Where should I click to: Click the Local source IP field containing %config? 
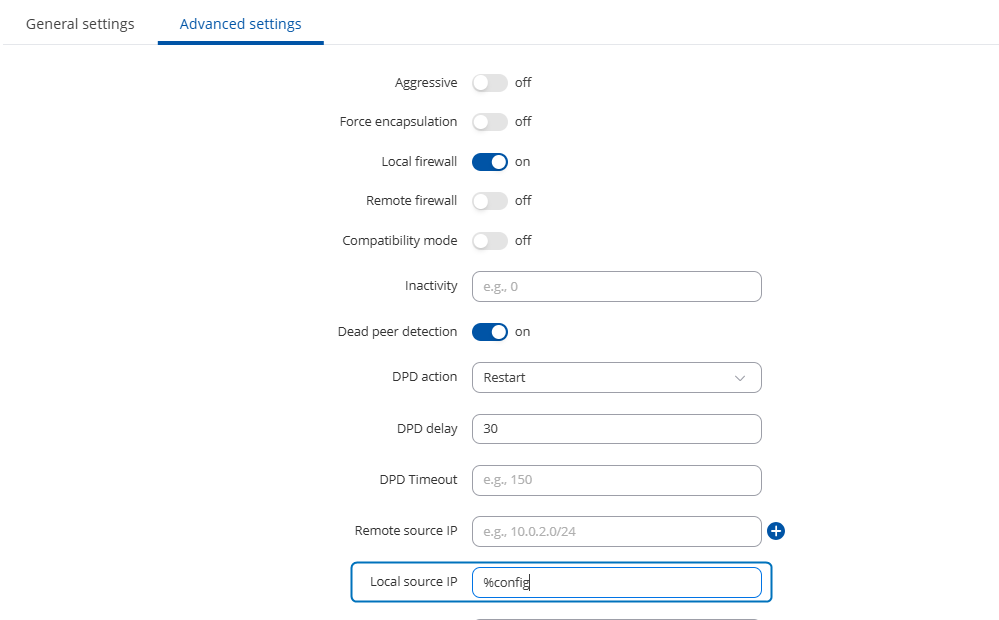click(616, 583)
